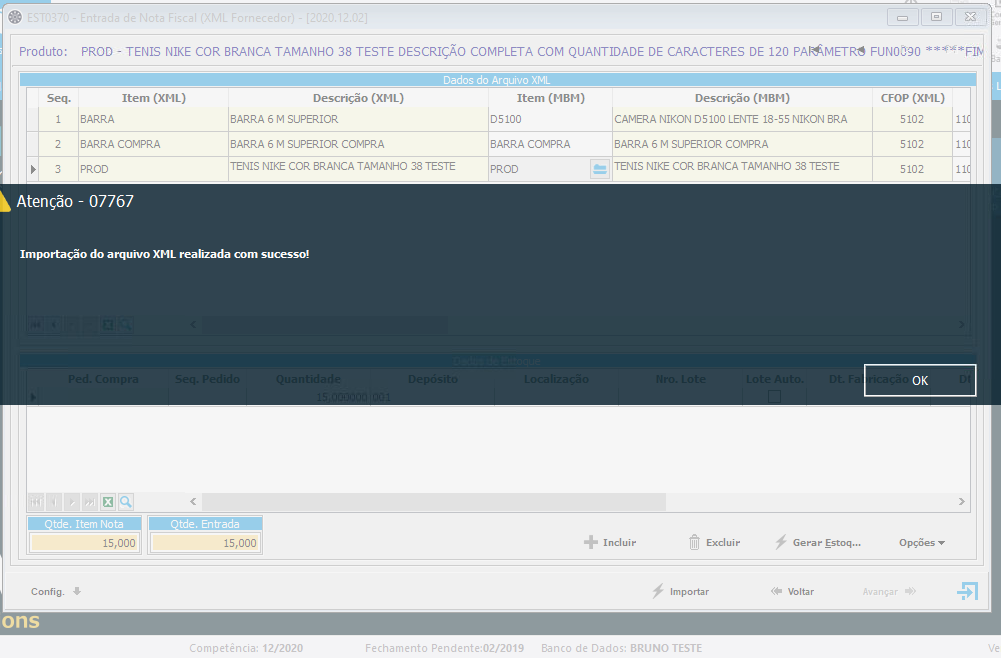Screen dimensions: 1001x658
Task: Click the Avançar button label
Action: click(x=880, y=592)
